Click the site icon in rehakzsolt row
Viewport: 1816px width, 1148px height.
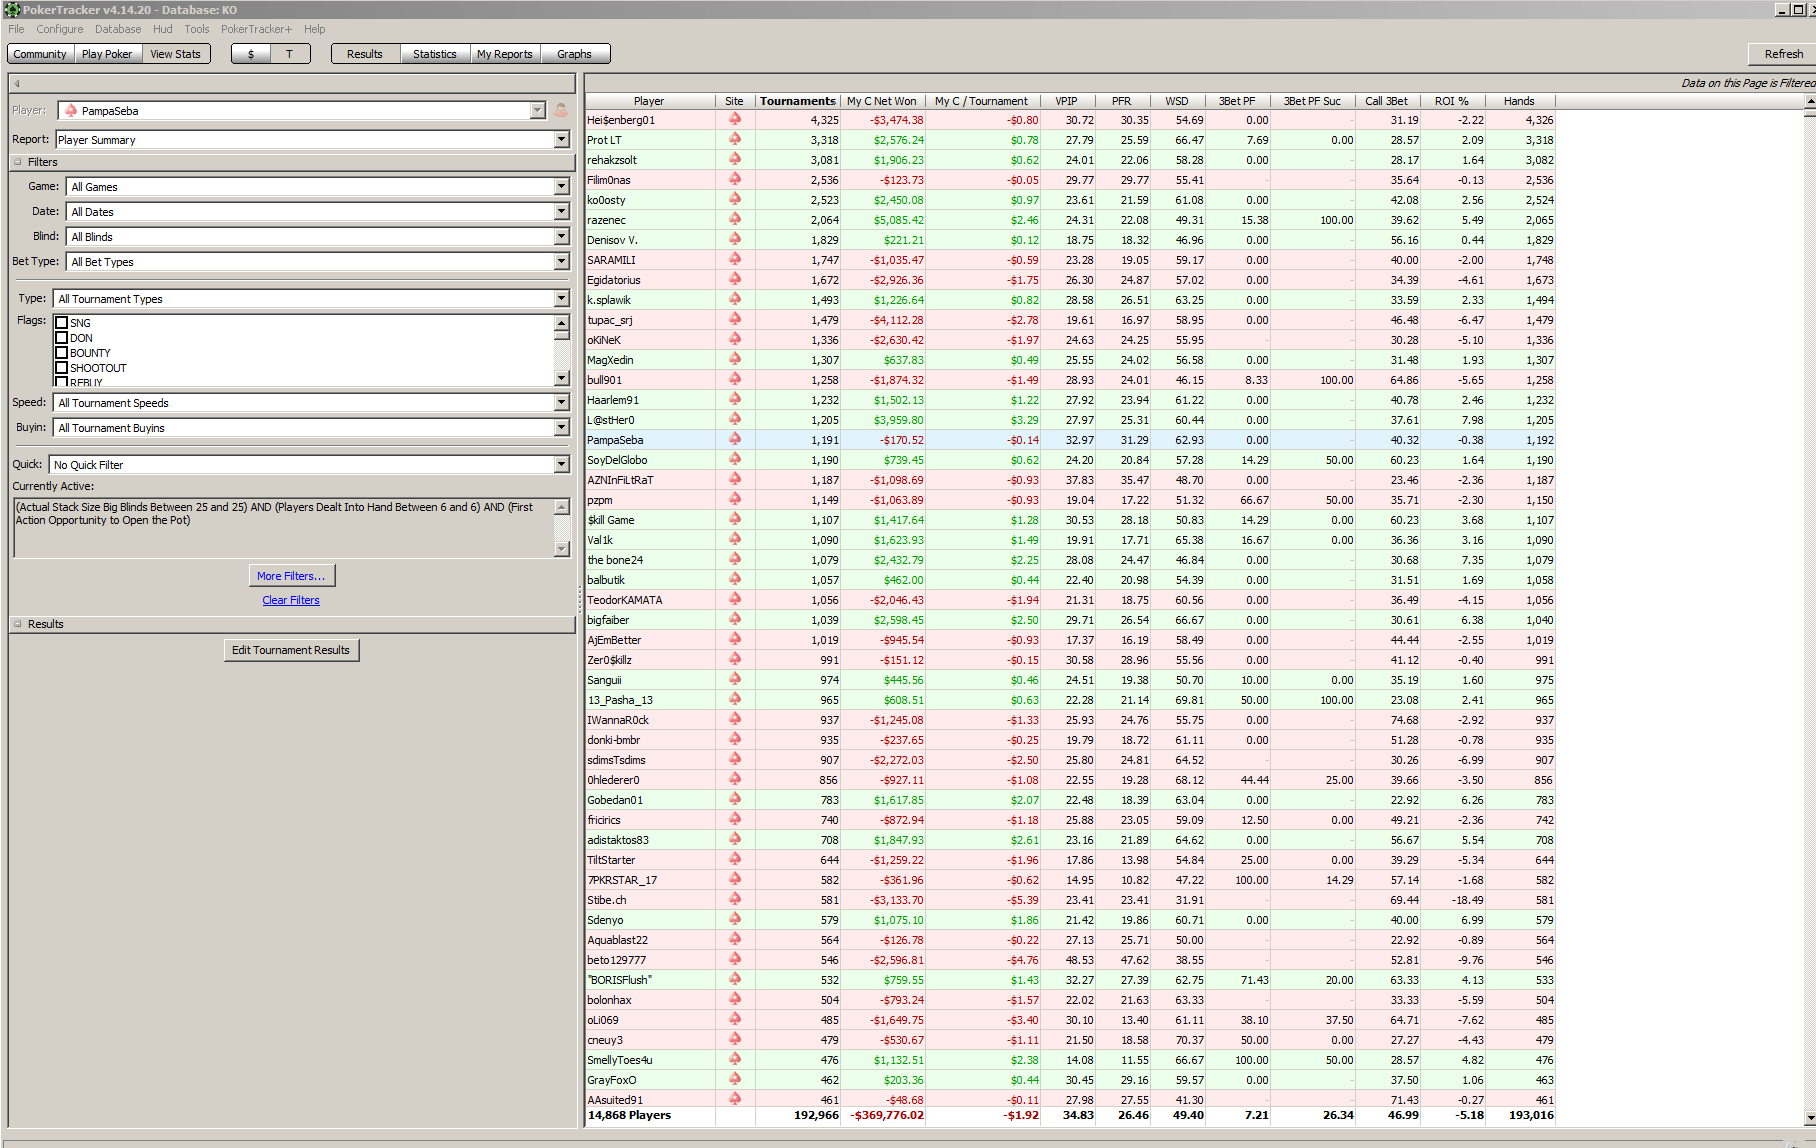735,160
